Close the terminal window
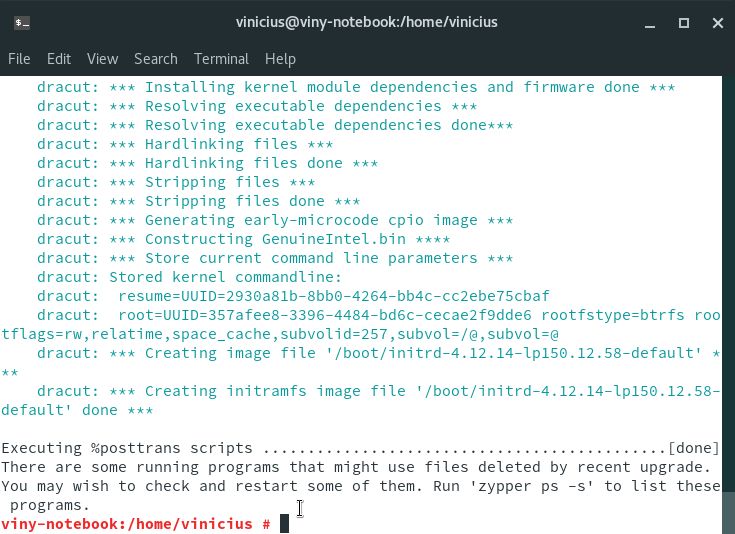Screen dimensions: 735x534 718,23
